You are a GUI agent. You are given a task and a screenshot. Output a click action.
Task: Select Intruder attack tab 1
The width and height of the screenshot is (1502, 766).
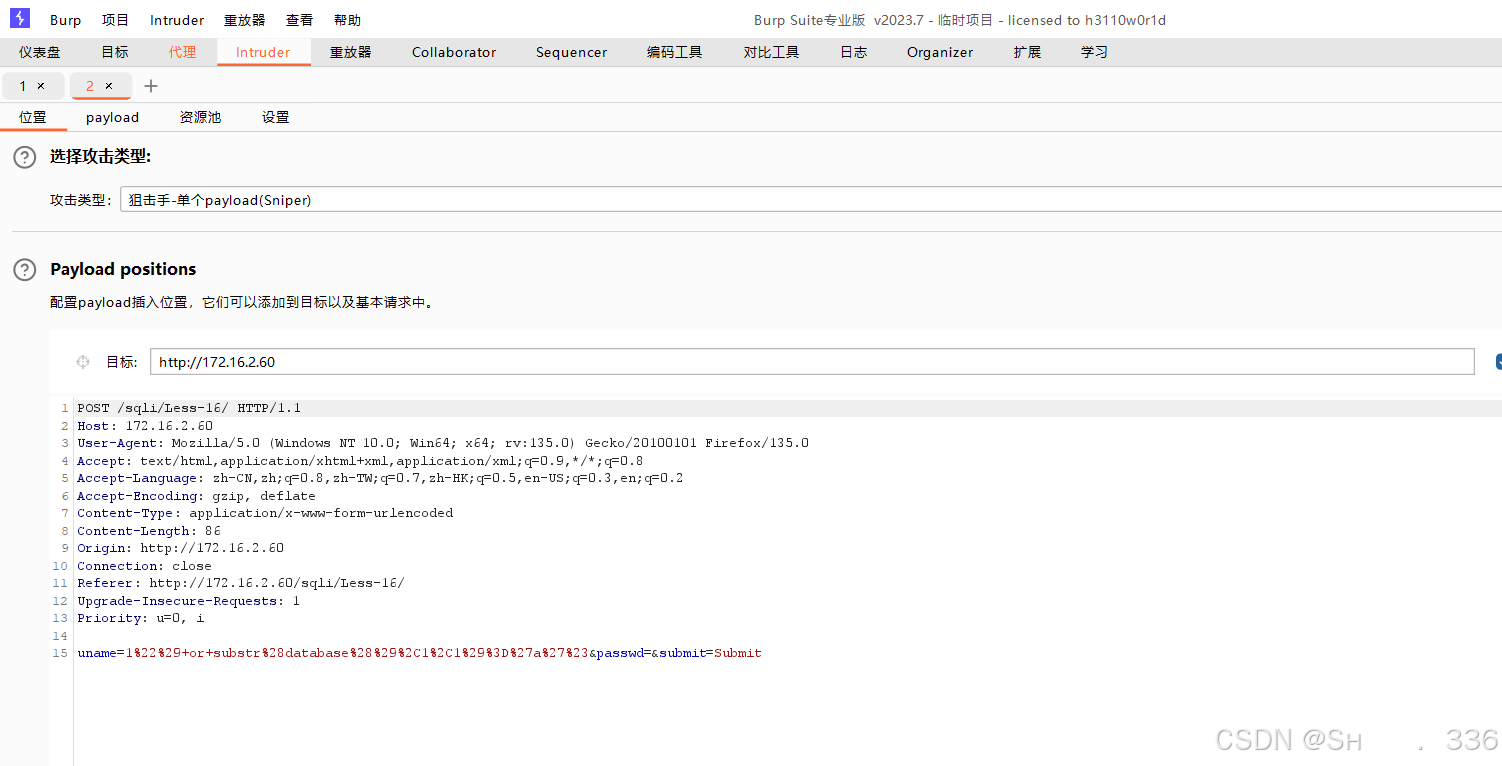pos(23,86)
